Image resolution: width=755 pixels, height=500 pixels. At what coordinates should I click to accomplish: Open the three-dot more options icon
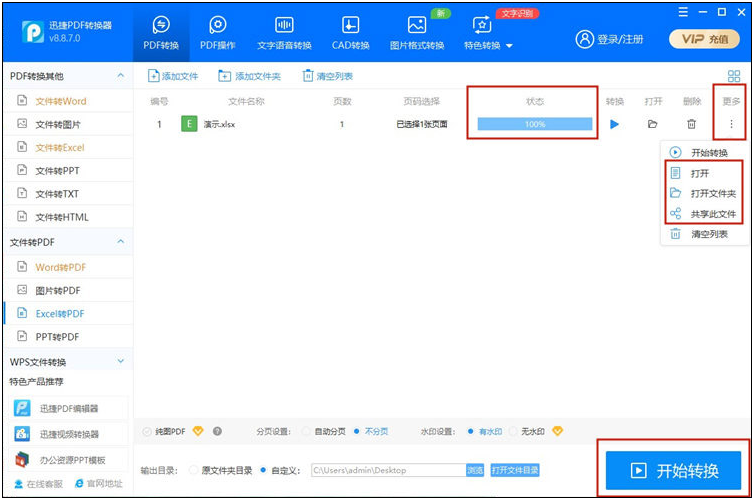point(731,124)
